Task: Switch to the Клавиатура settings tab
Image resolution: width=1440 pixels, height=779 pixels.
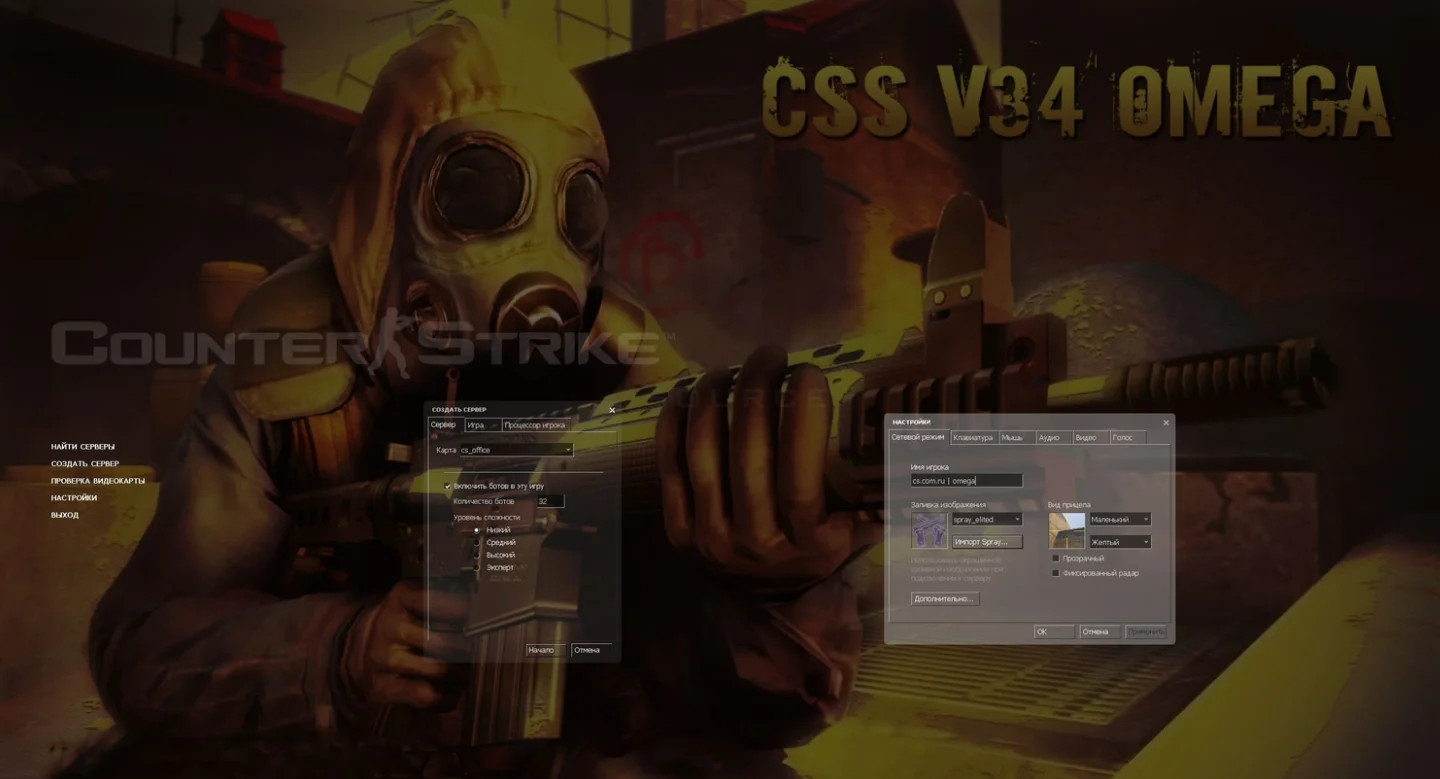Action: click(972, 438)
